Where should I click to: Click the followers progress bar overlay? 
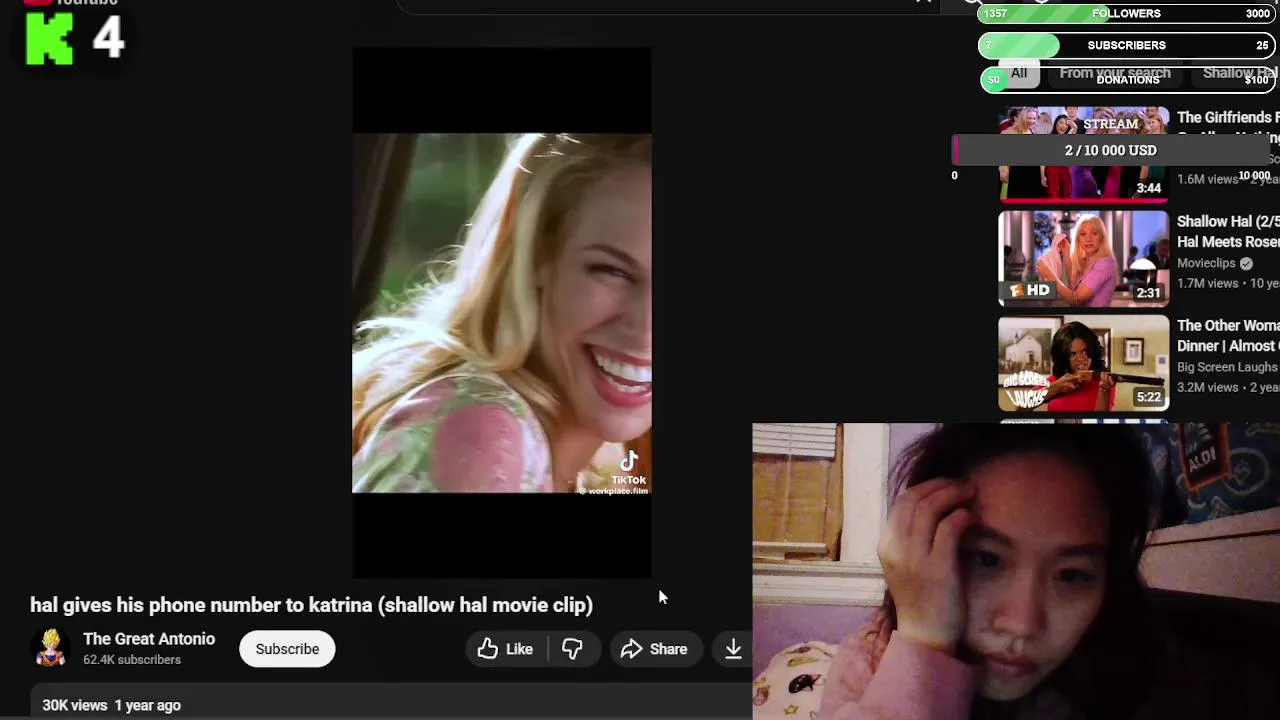point(1126,14)
